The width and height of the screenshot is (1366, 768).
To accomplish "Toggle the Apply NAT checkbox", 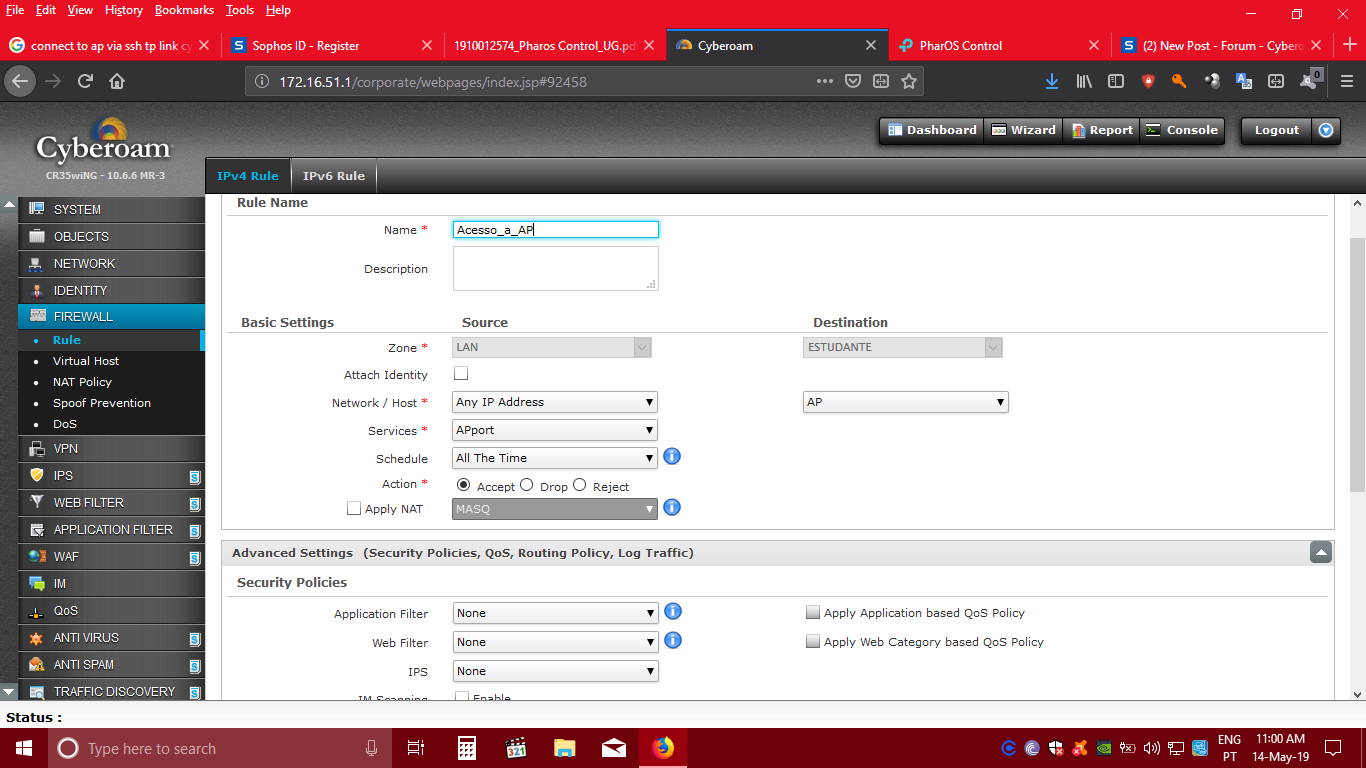I will point(353,508).
